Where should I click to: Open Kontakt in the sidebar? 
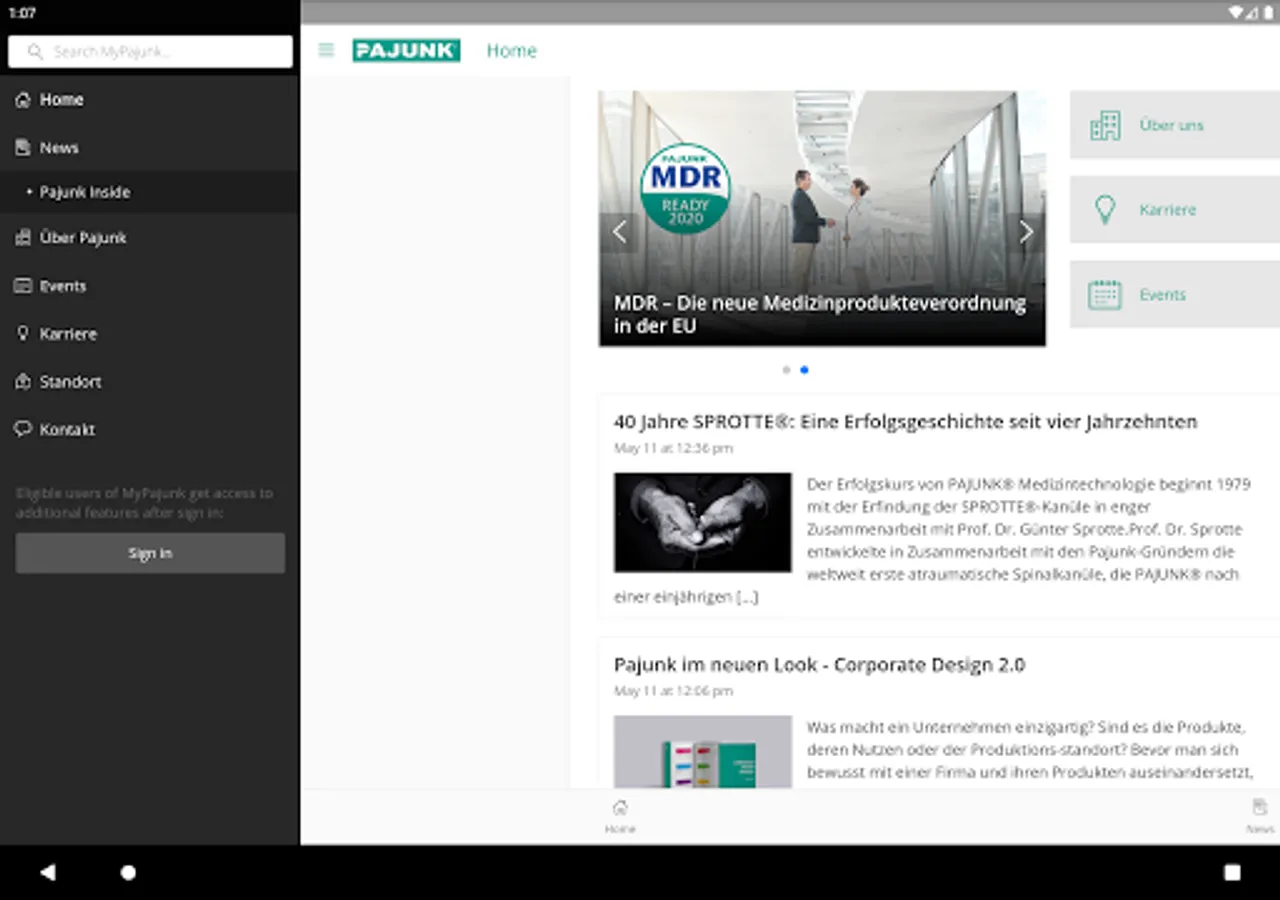click(x=150, y=430)
